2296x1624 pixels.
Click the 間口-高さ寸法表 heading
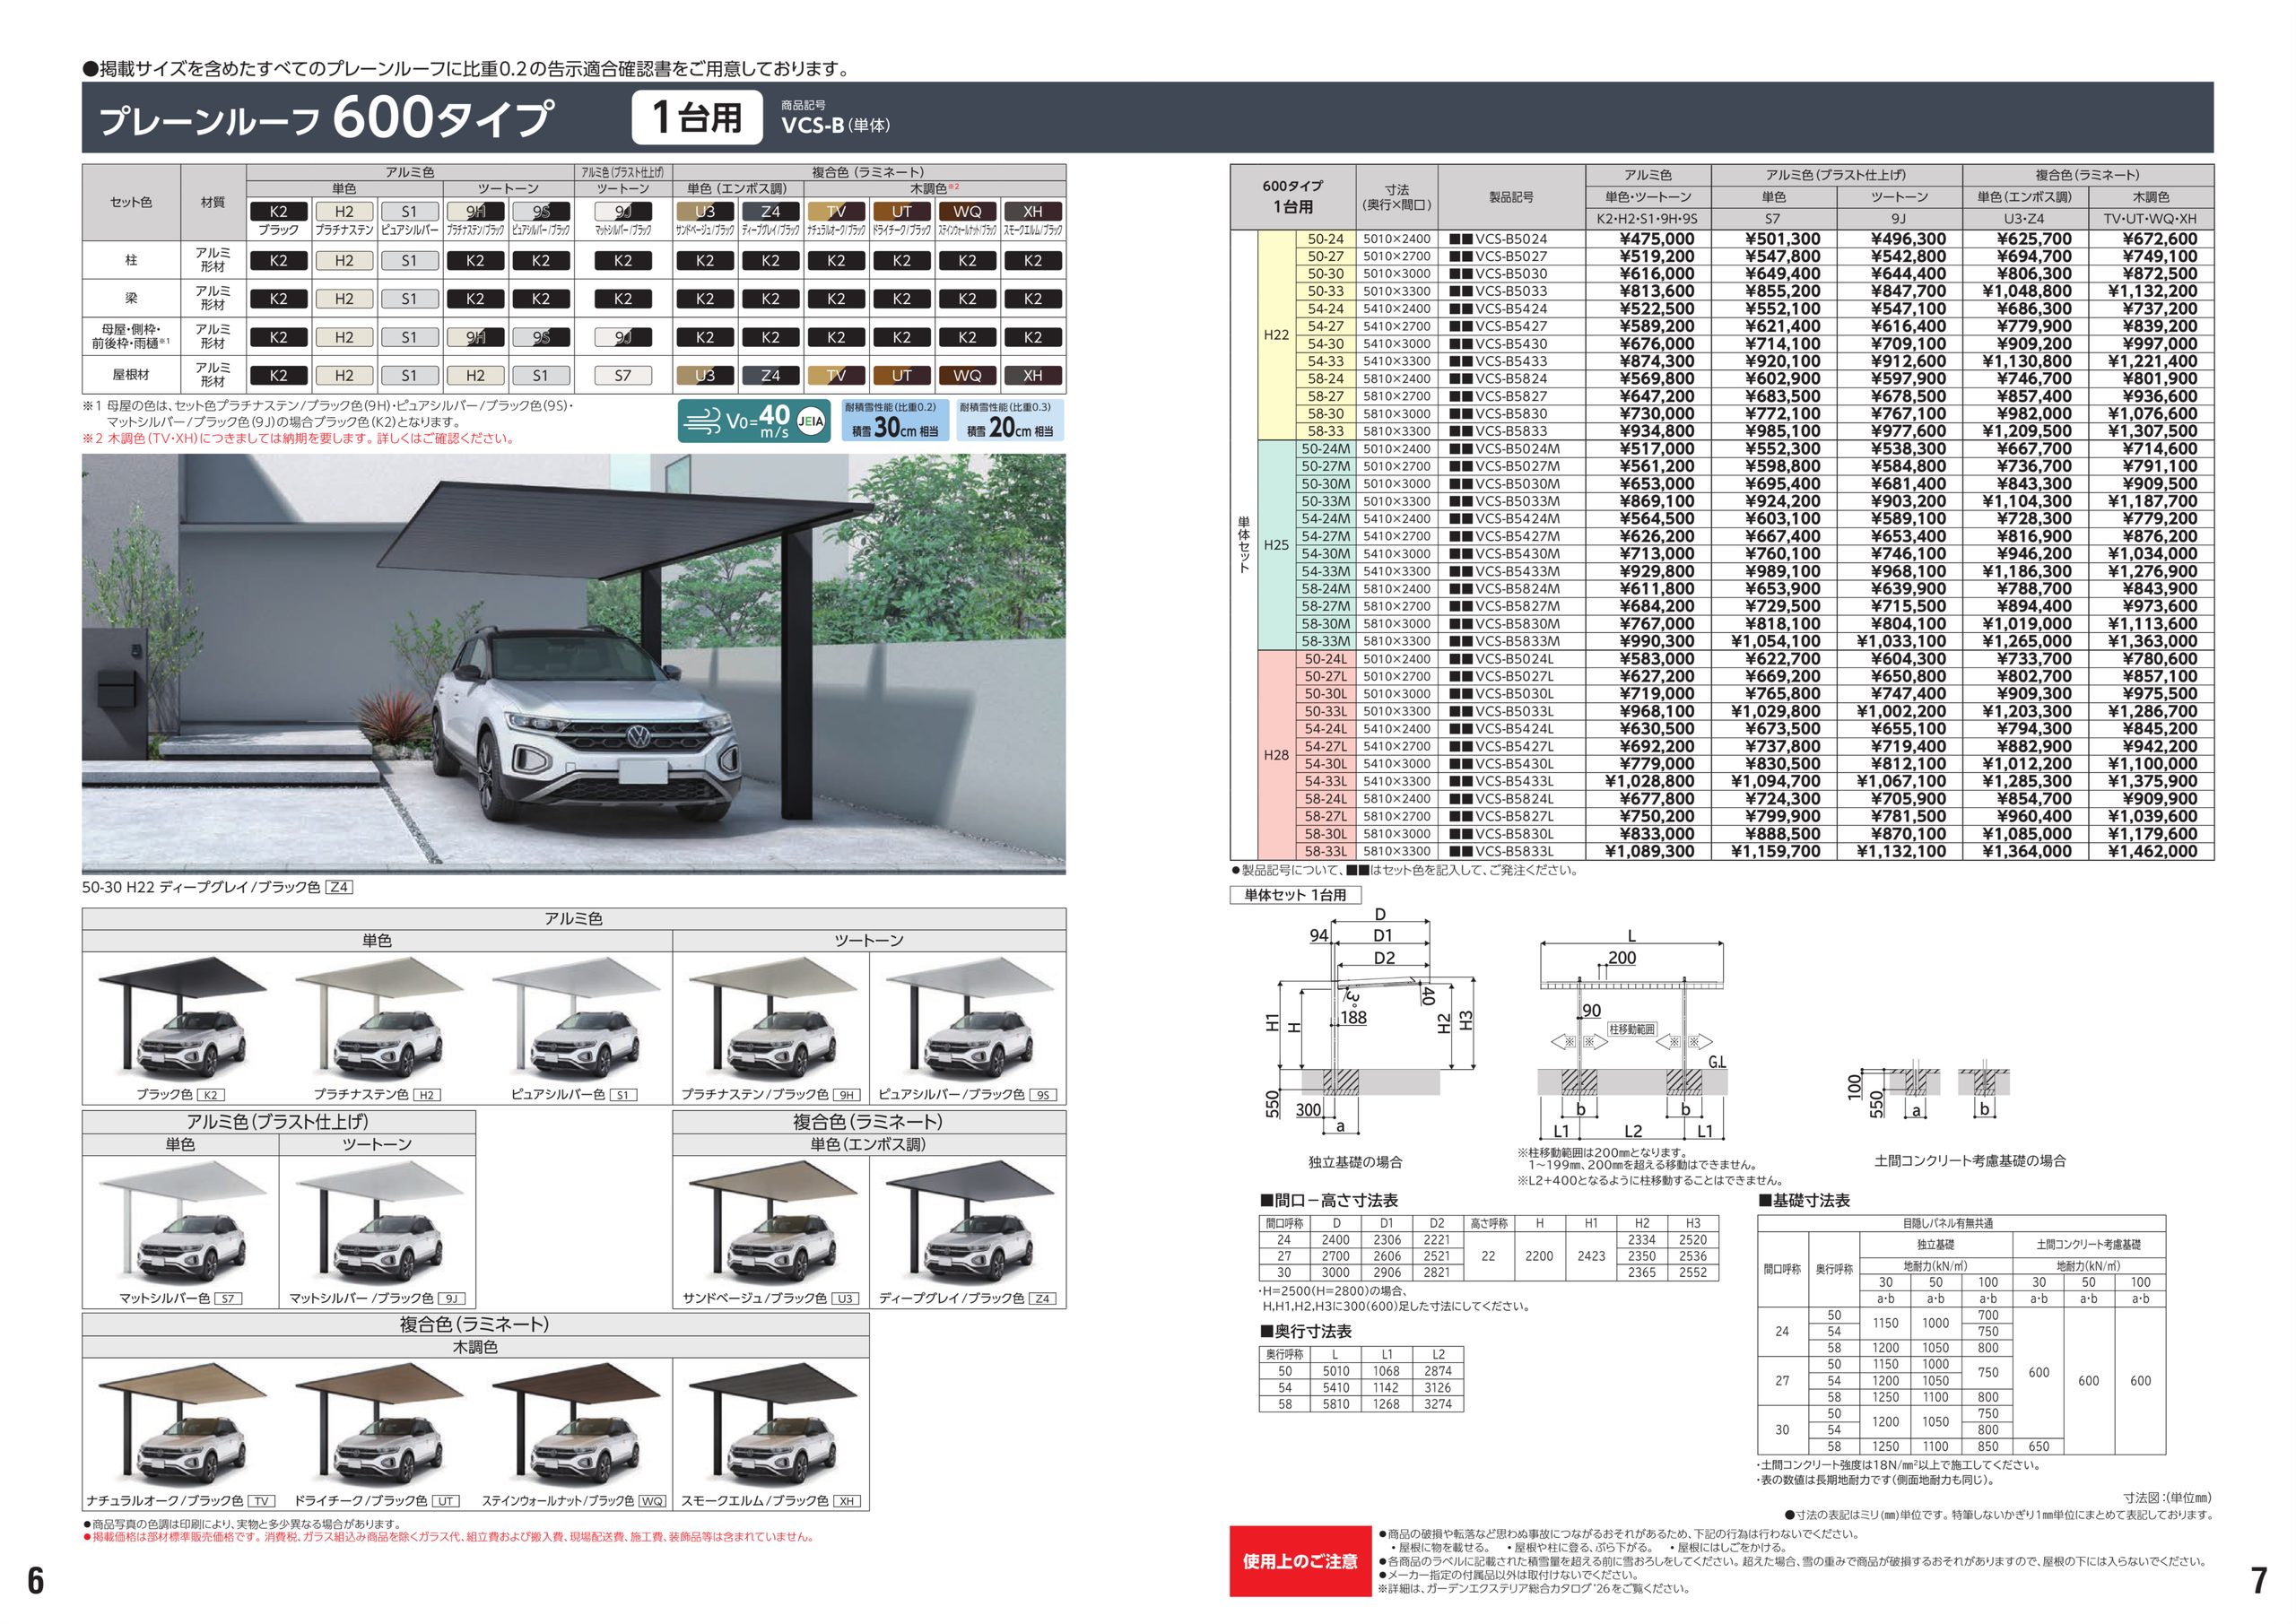pos(1329,1200)
